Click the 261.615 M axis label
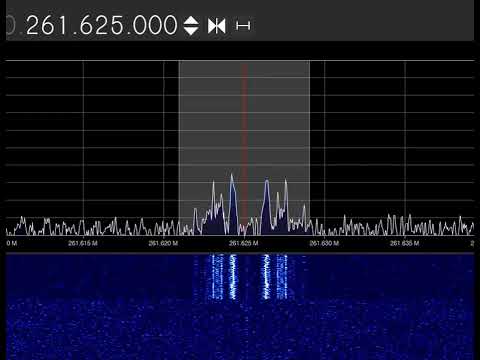This screenshot has height=360, width=480. pos(83,243)
